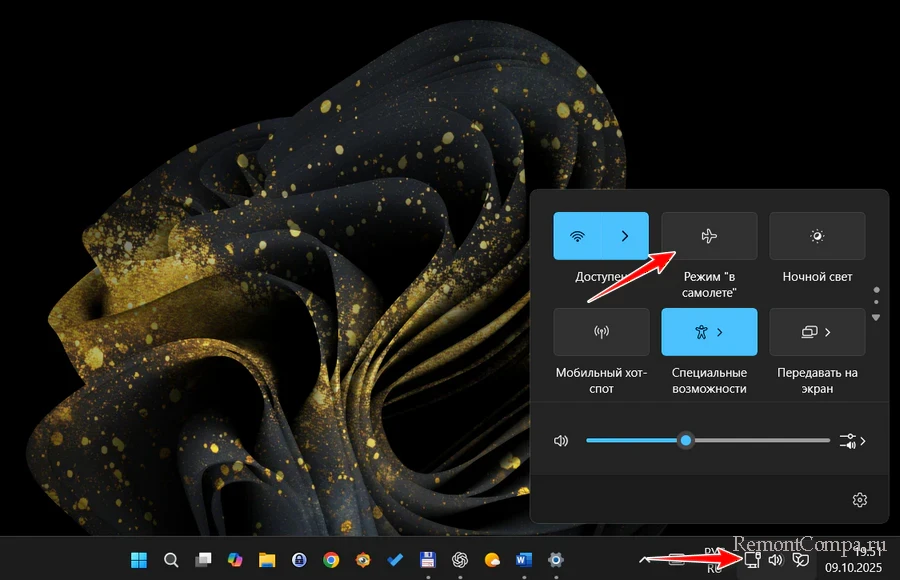Toggle Wi-Fi on or off
The image size is (900, 580).
578,237
